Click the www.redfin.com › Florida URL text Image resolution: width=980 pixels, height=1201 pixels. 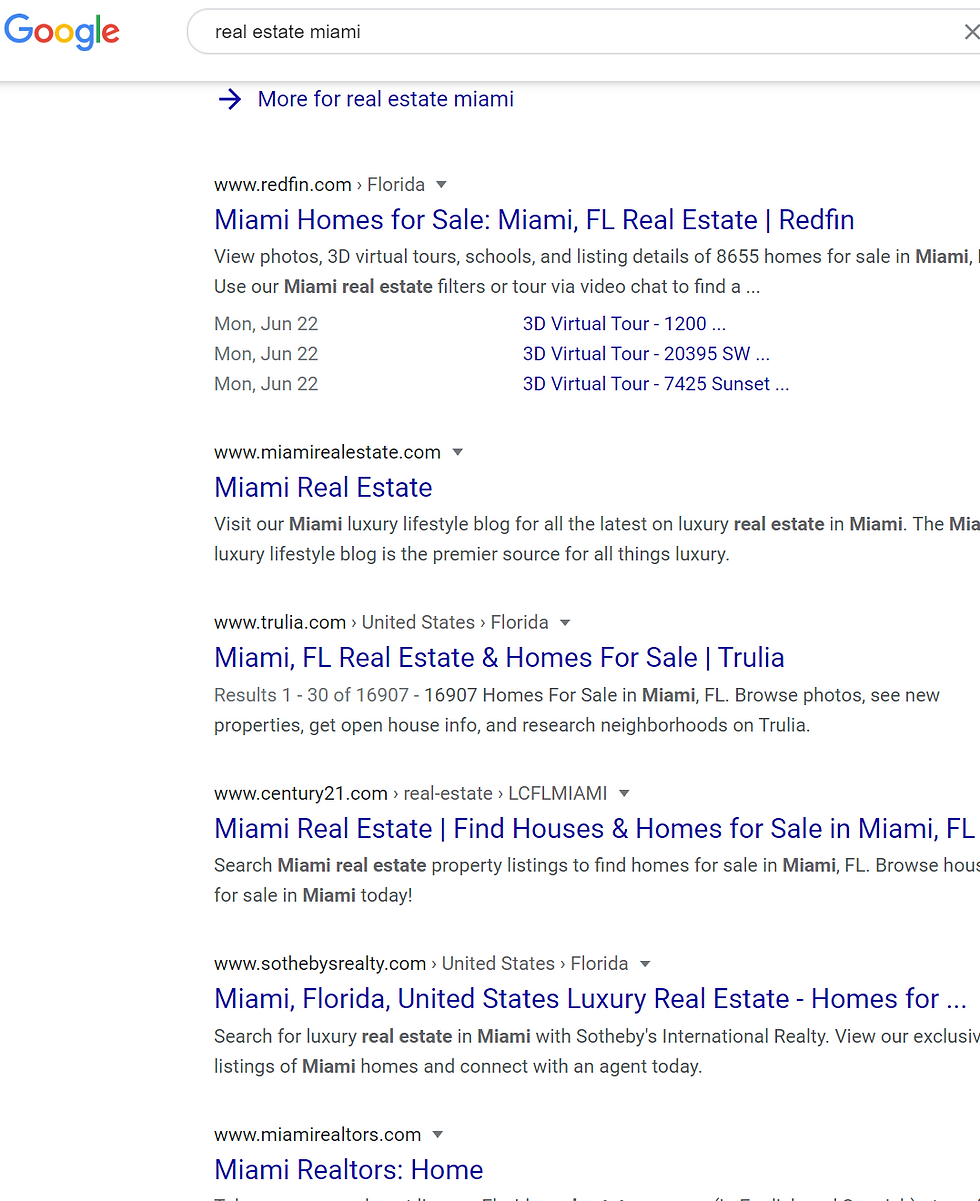pos(319,184)
